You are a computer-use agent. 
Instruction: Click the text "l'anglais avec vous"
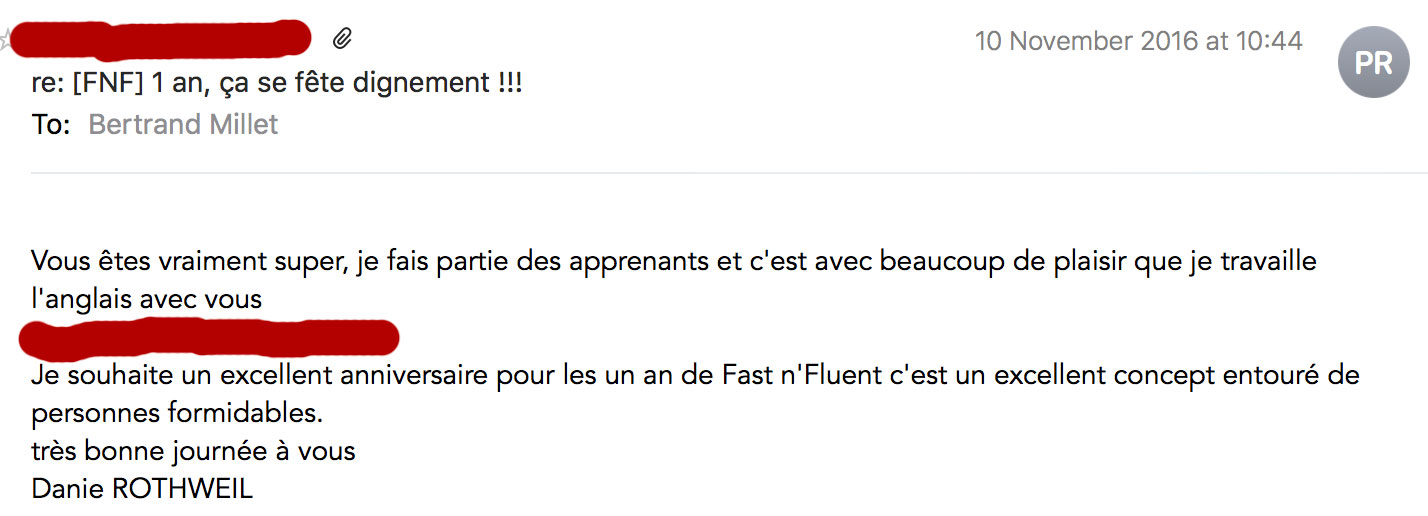pyautogui.click(x=147, y=298)
